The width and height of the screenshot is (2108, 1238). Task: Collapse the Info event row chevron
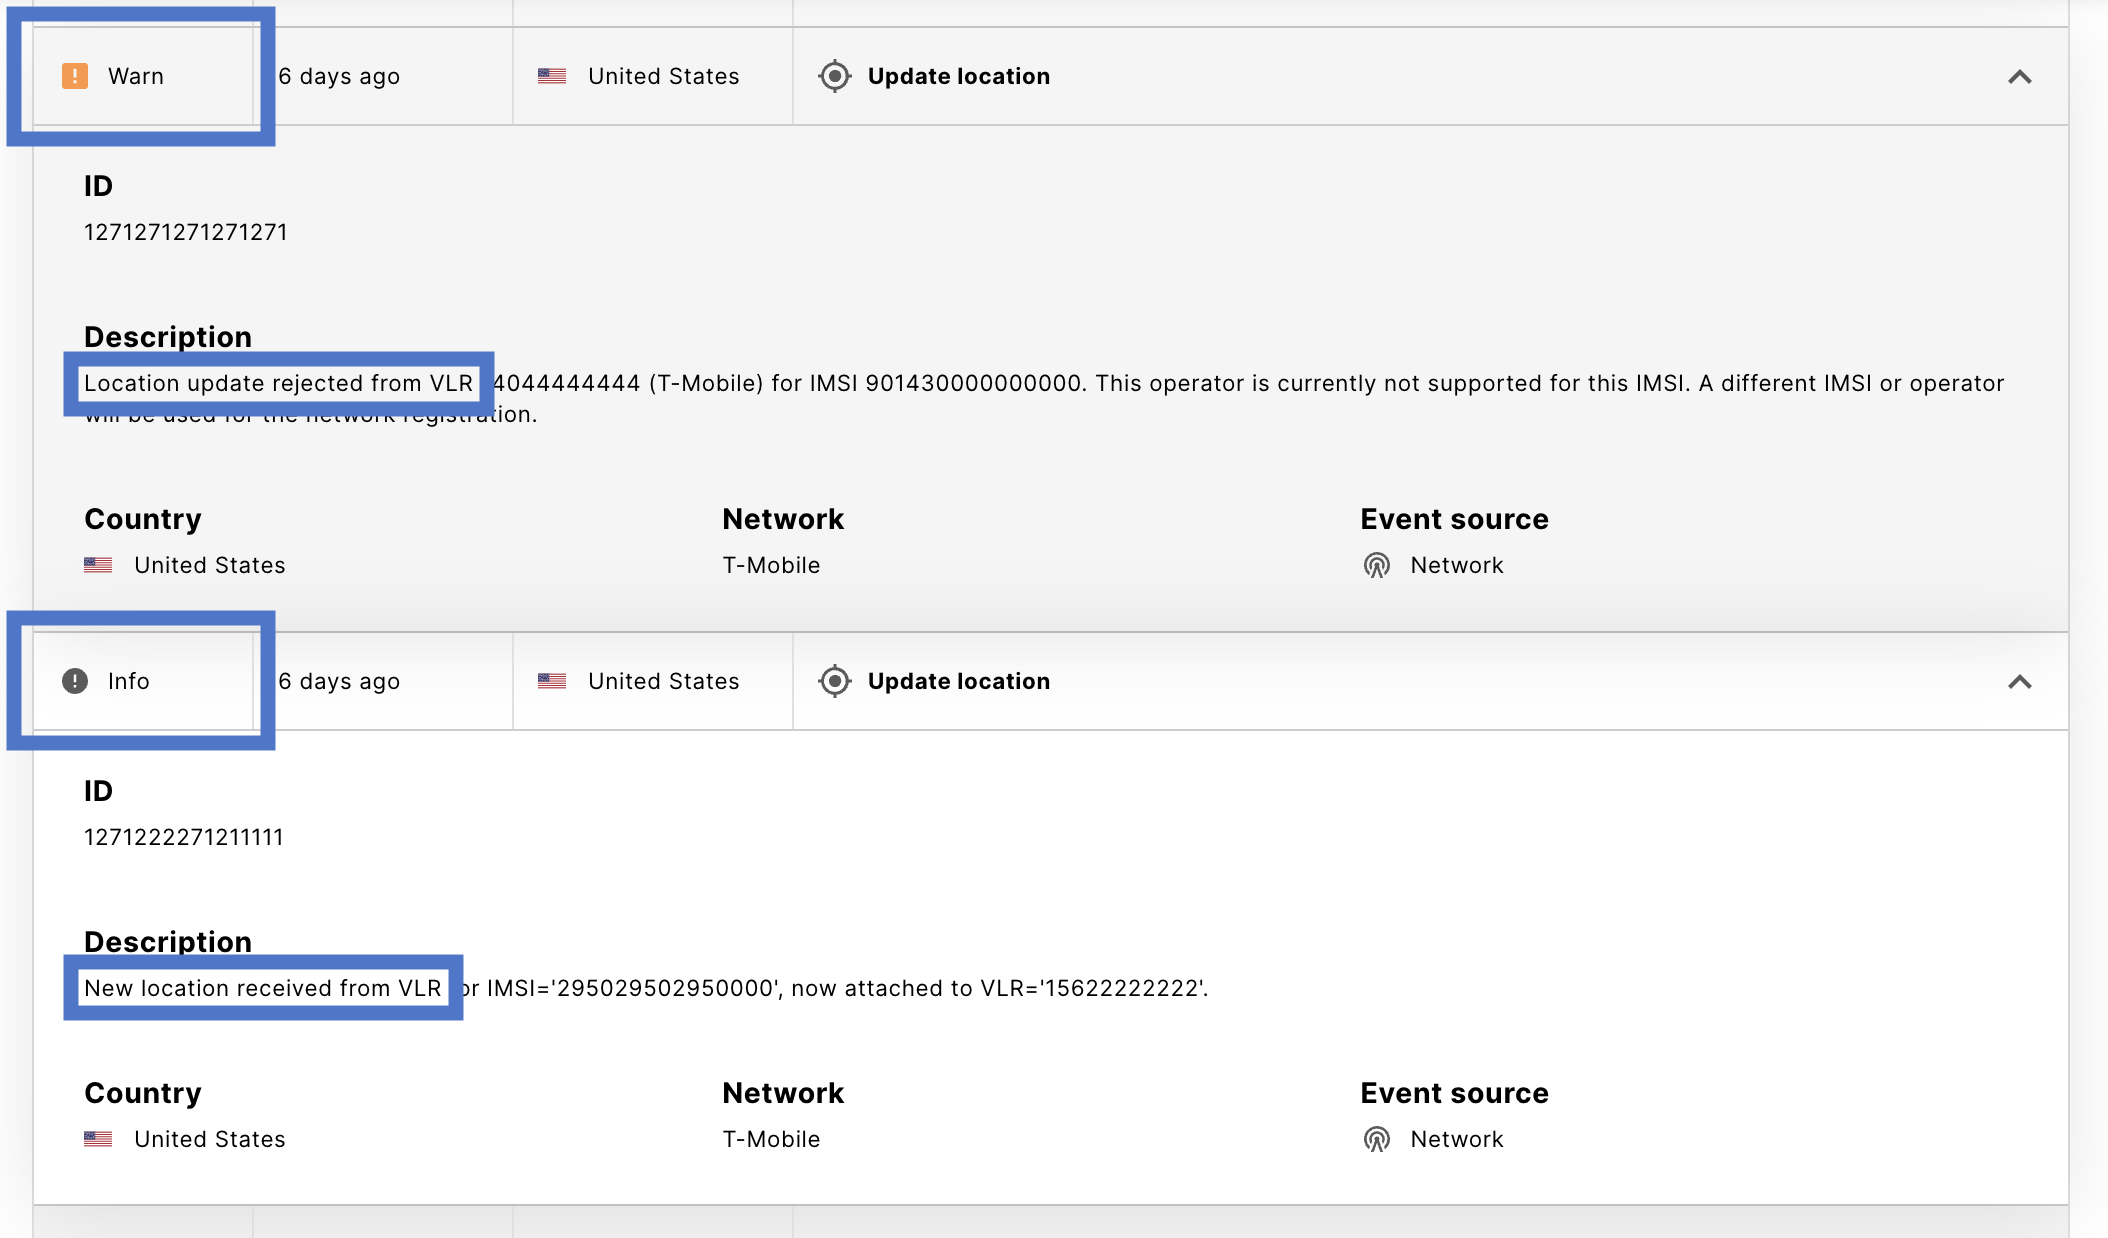tap(2019, 682)
